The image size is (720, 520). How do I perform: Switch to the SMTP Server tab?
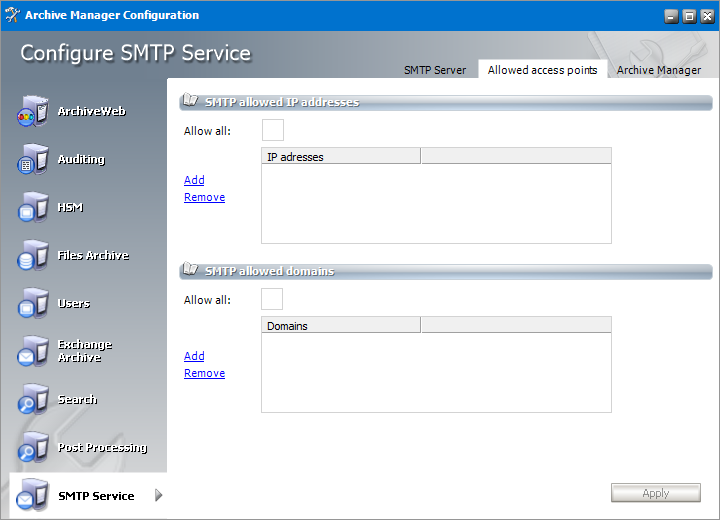tap(435, 70)
